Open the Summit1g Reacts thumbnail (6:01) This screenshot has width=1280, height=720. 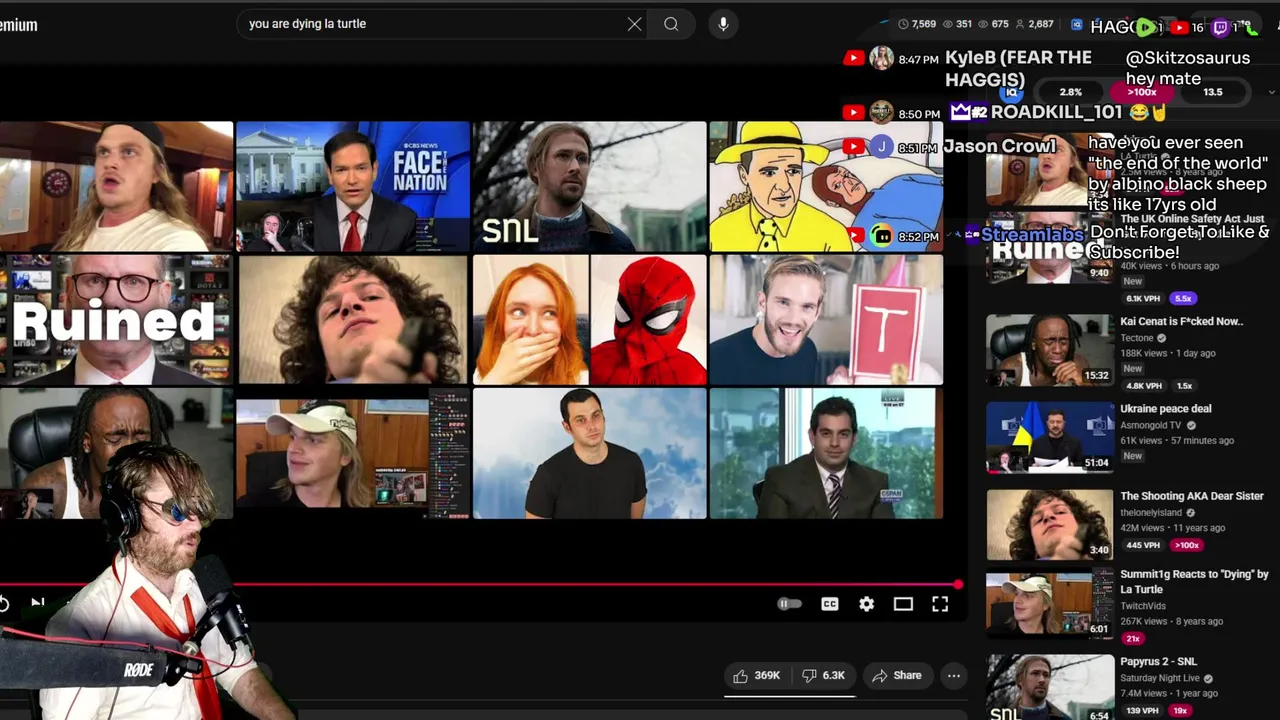coord(1049,602)
